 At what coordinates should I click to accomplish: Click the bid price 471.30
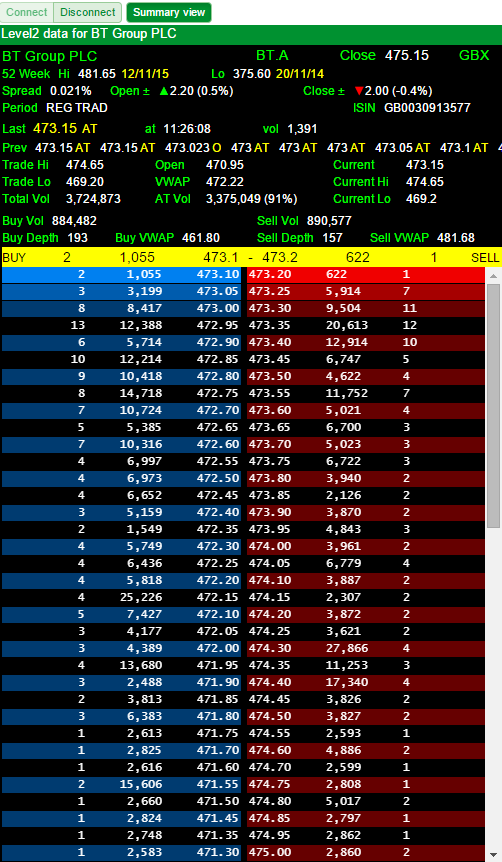click(x=218, y=853)
